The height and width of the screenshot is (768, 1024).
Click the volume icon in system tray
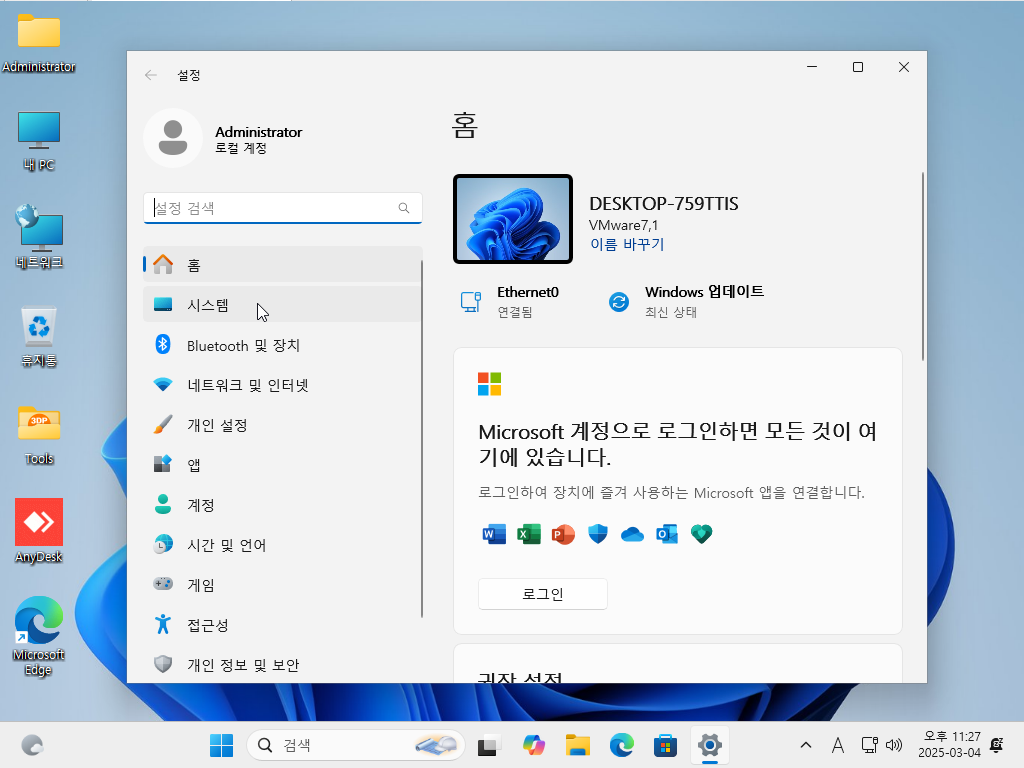tap(894, 745)
